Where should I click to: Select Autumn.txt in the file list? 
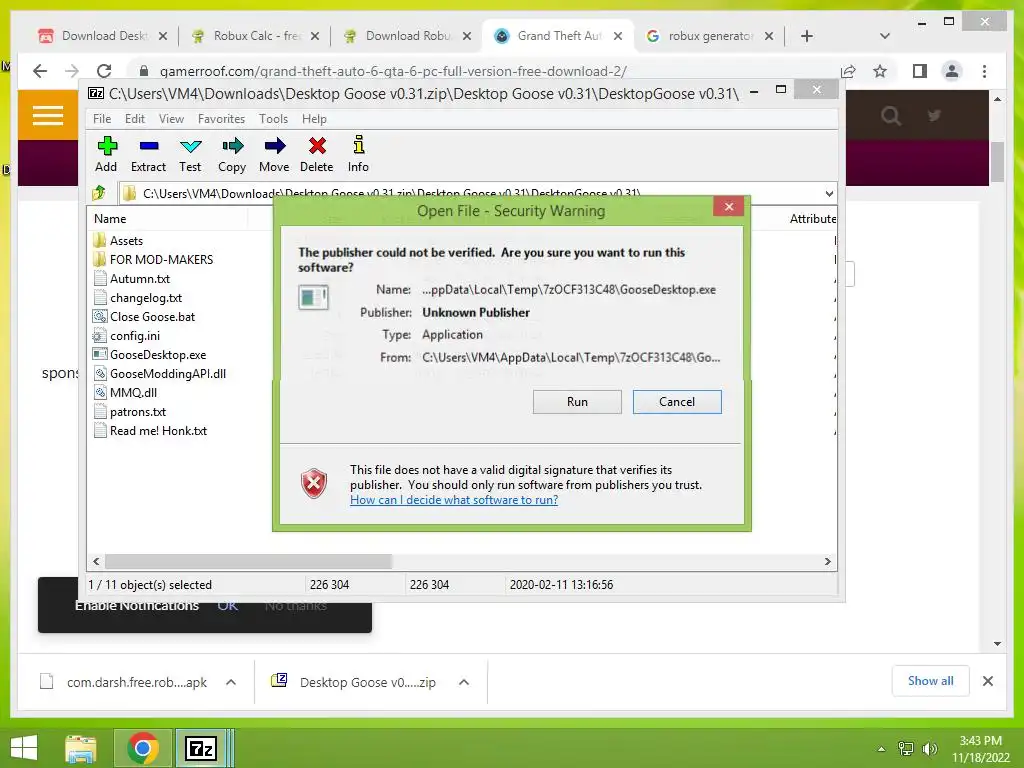point(132,279)
